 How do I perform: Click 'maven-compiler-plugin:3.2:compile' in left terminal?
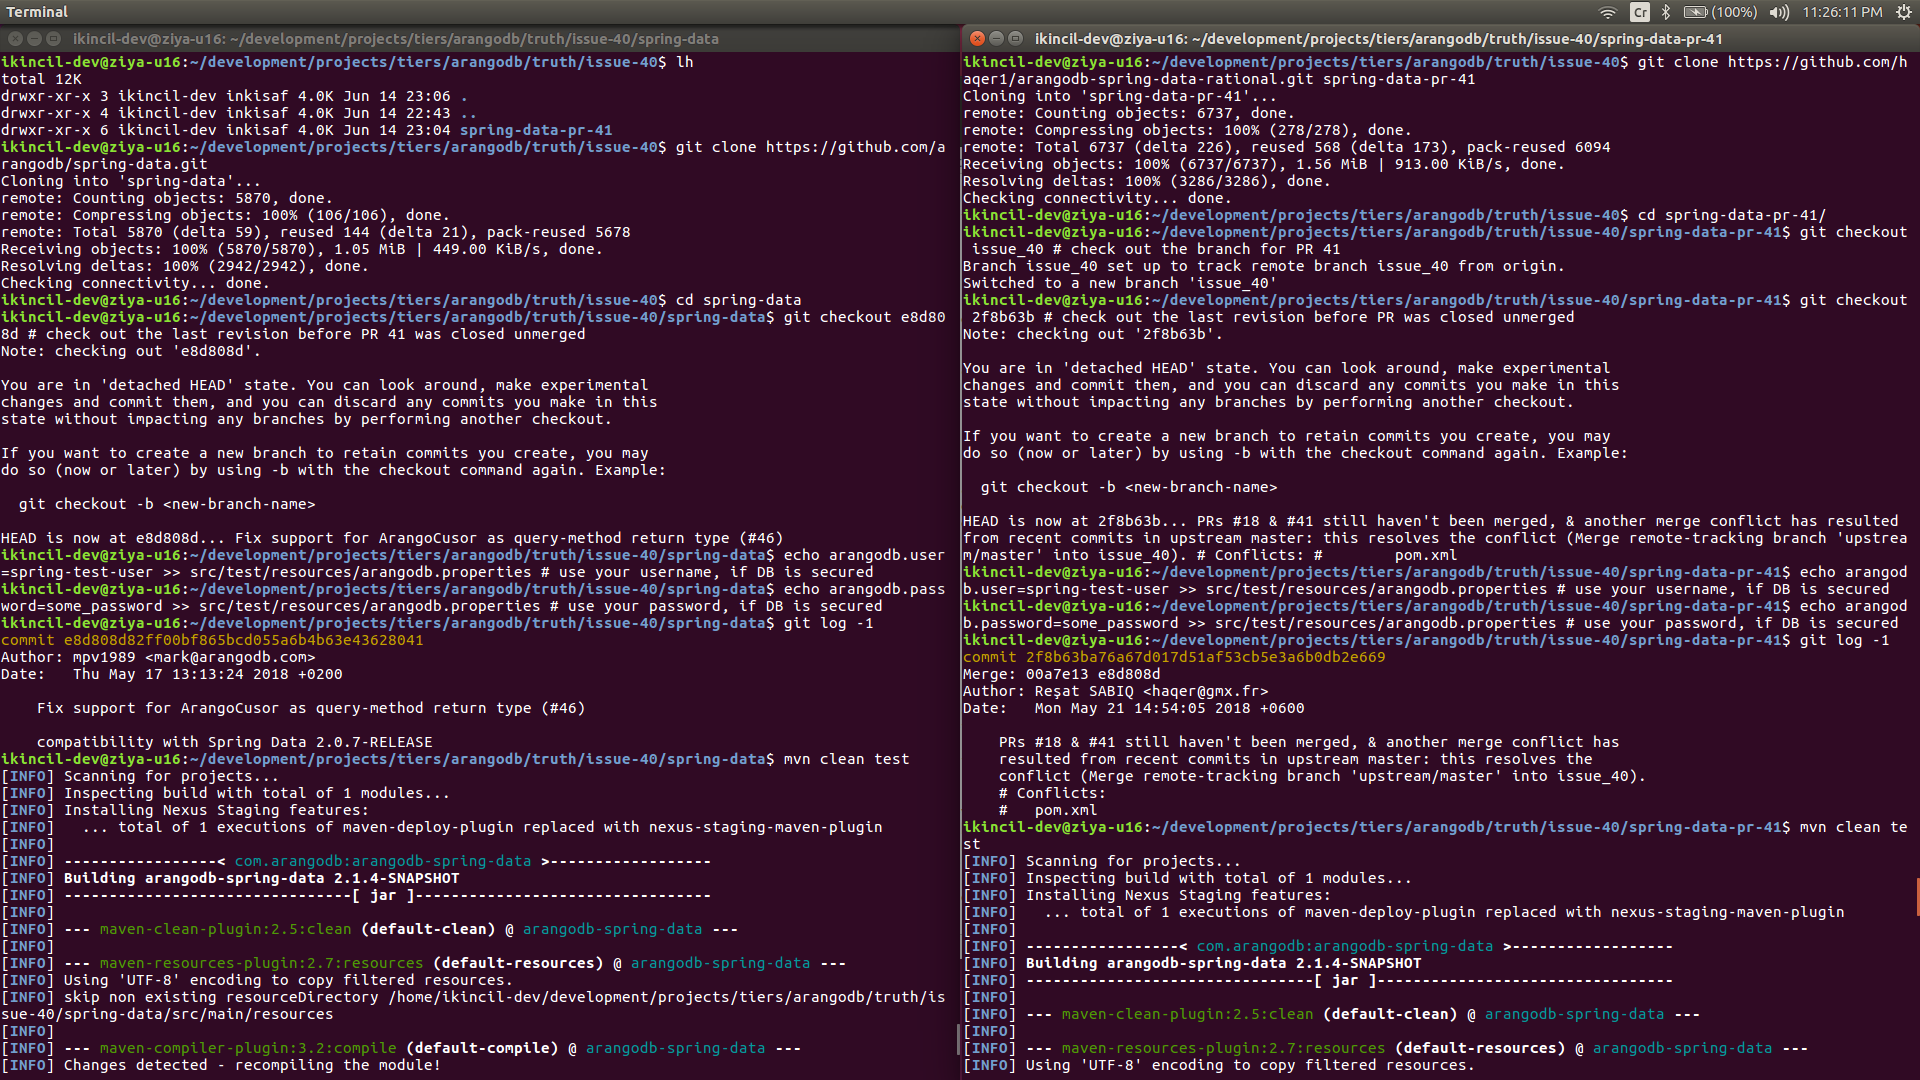coord(248,1048)
